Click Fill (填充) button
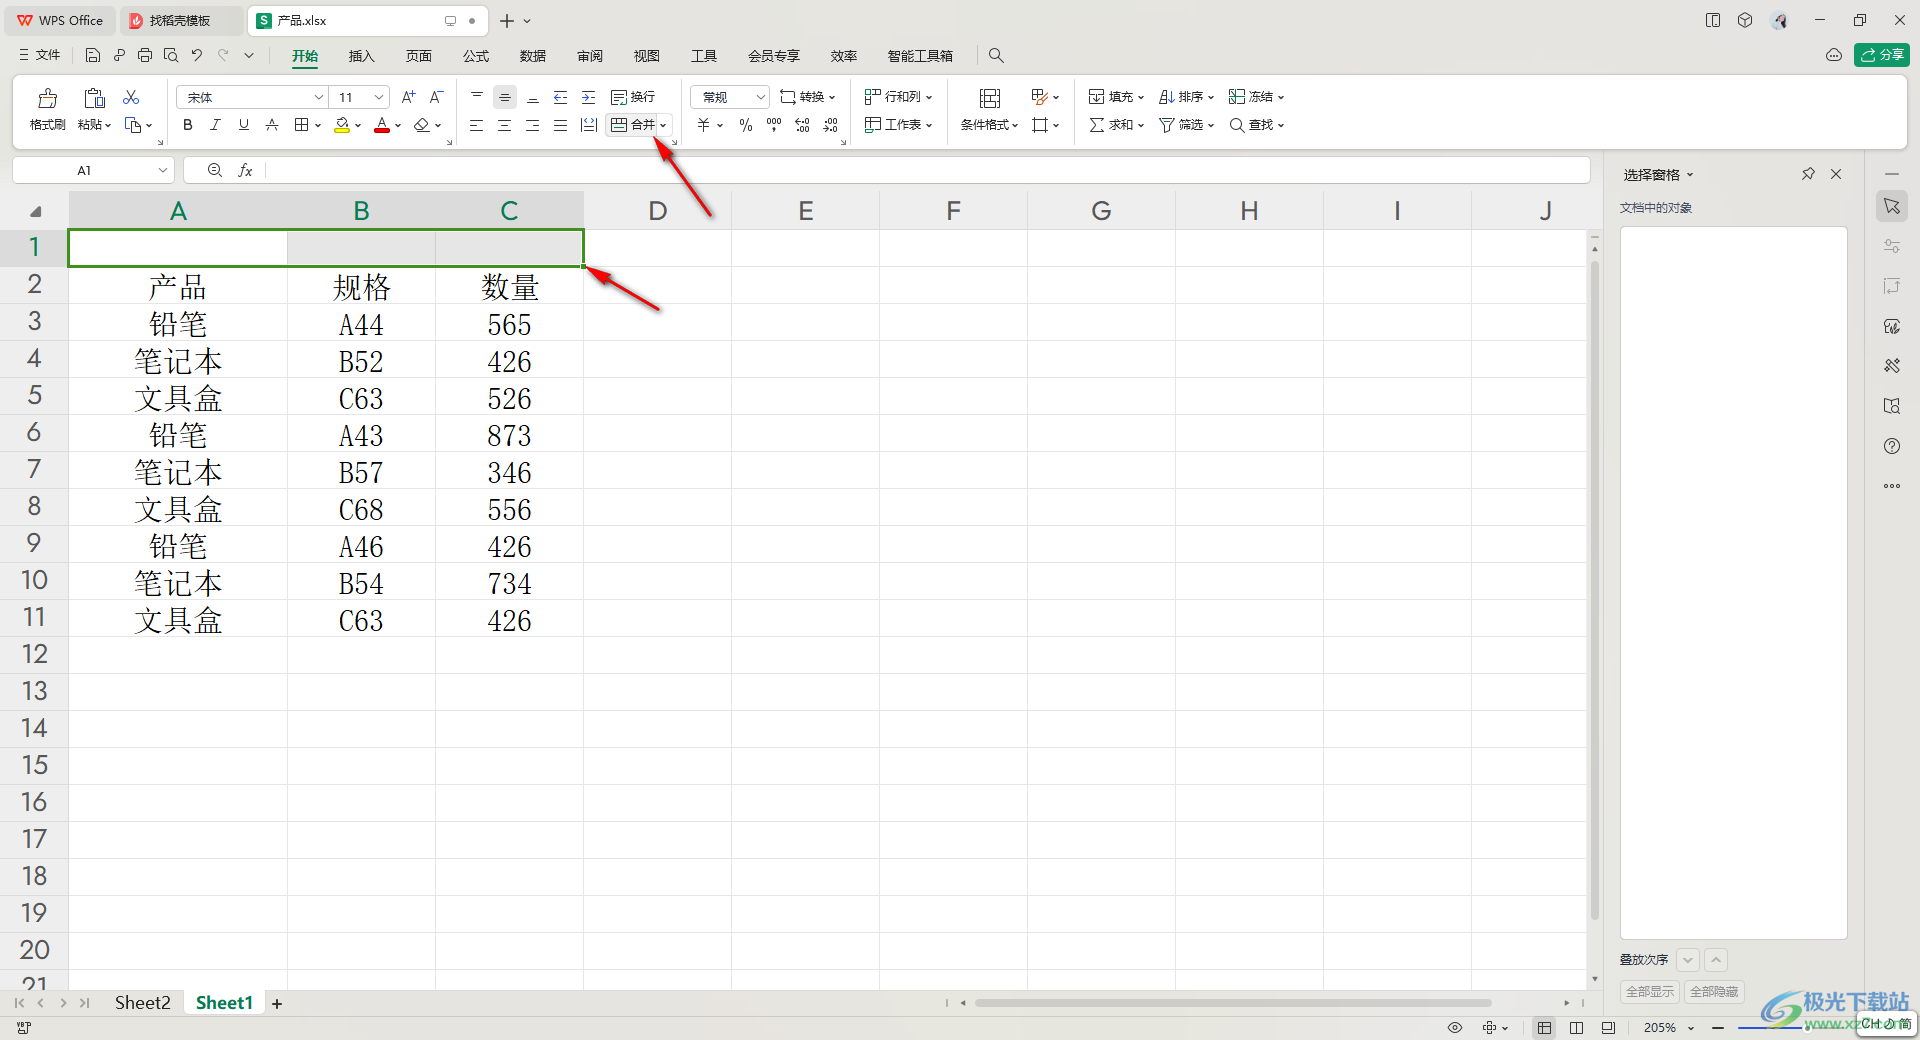Image resolution: width=1920 pixels, height=1040 pixels. click(1116, 97)
